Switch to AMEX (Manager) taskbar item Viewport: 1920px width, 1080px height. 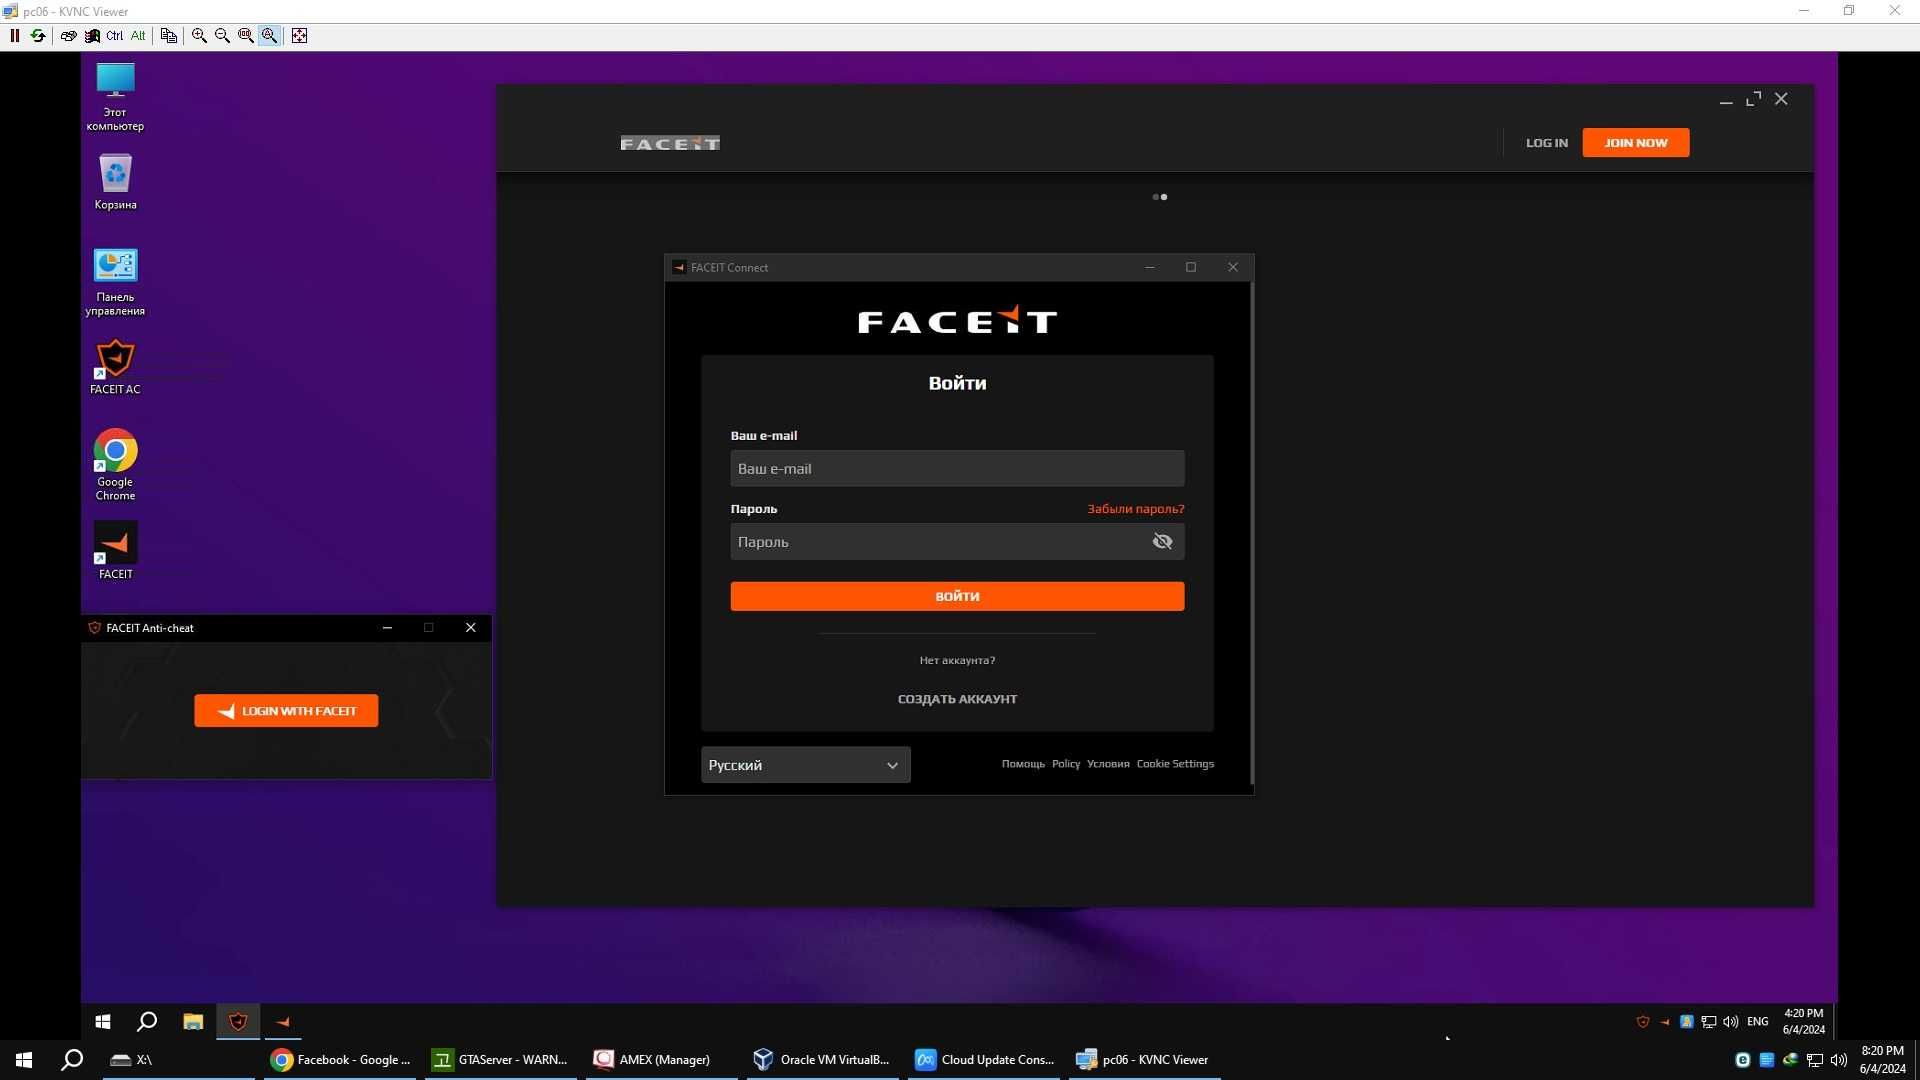(660, 1059)
